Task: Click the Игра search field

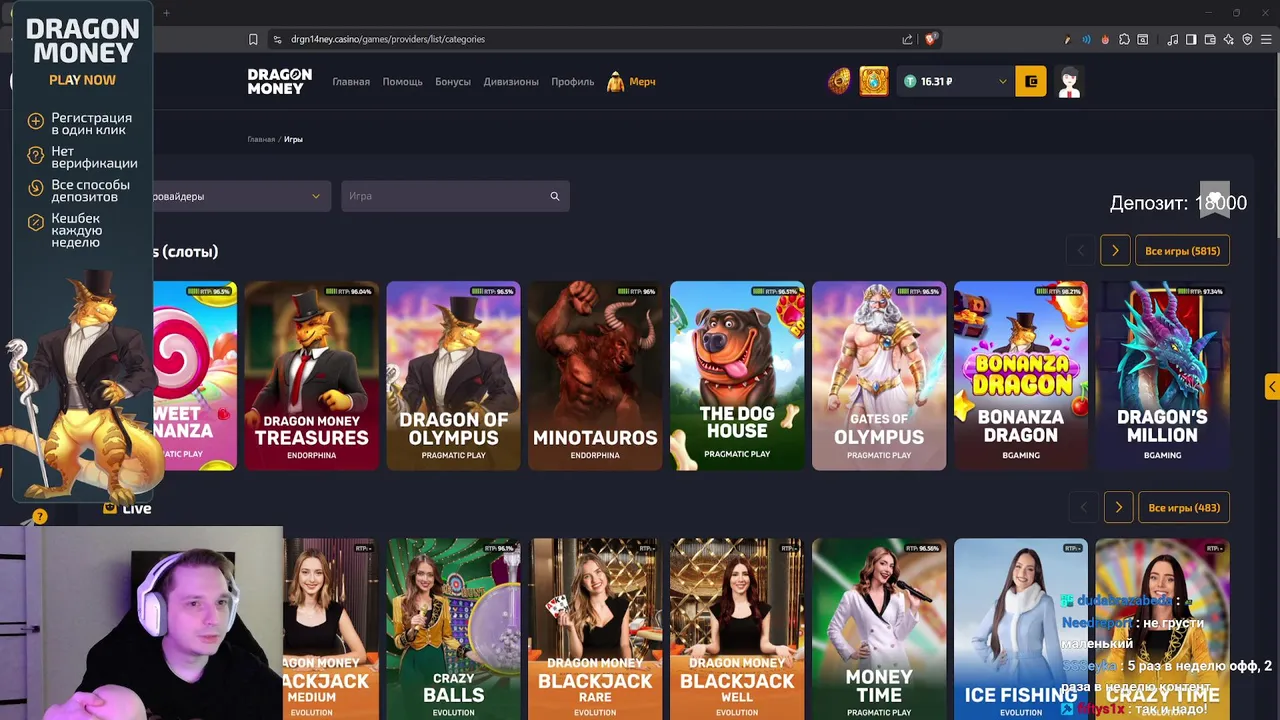Action: [455, 196]
